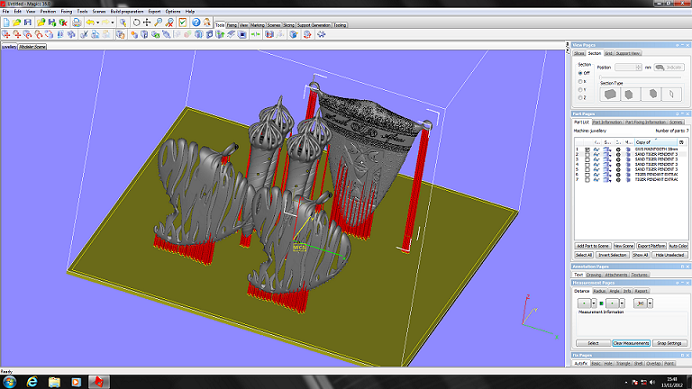This screenshot has height=389, width=692.
Task: Open the Options menu
Action: [173, 11]
